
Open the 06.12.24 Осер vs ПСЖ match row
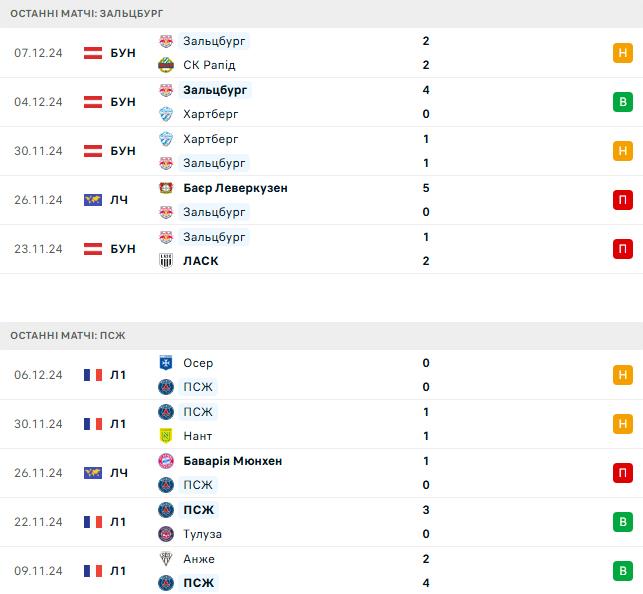(322, 375)
